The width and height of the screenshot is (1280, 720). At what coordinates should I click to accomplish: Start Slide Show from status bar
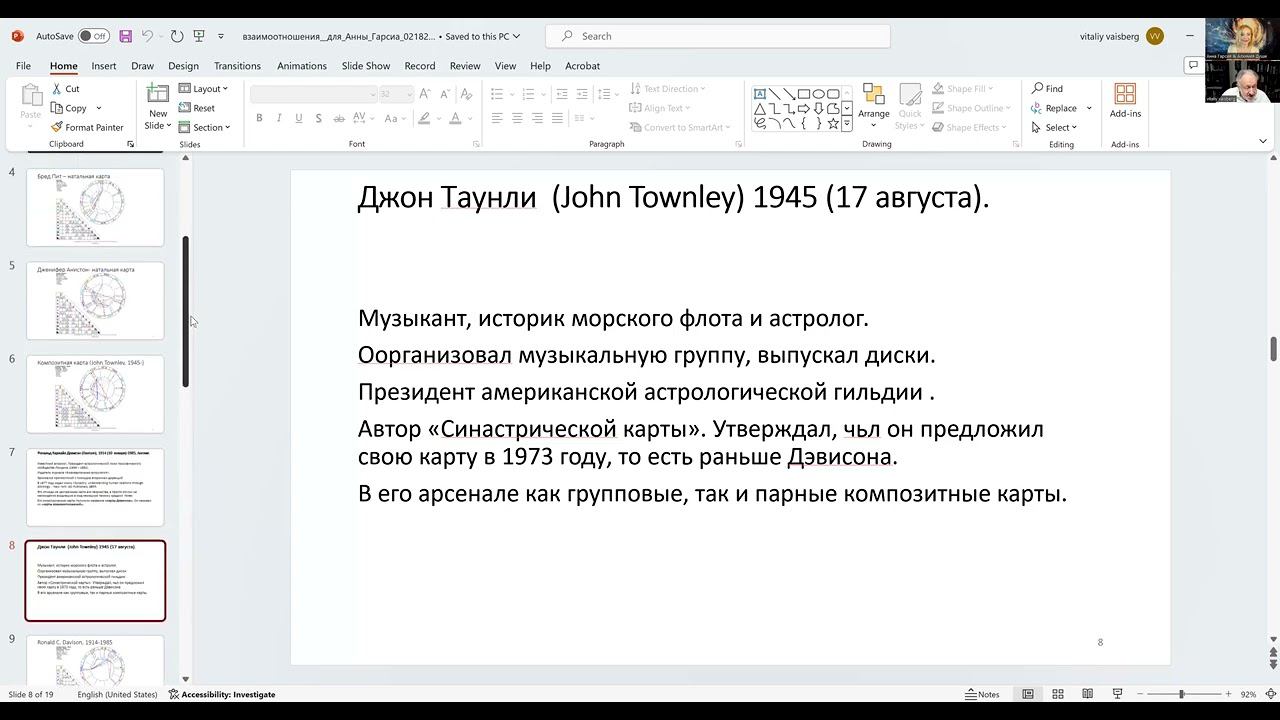[1117, 694]
